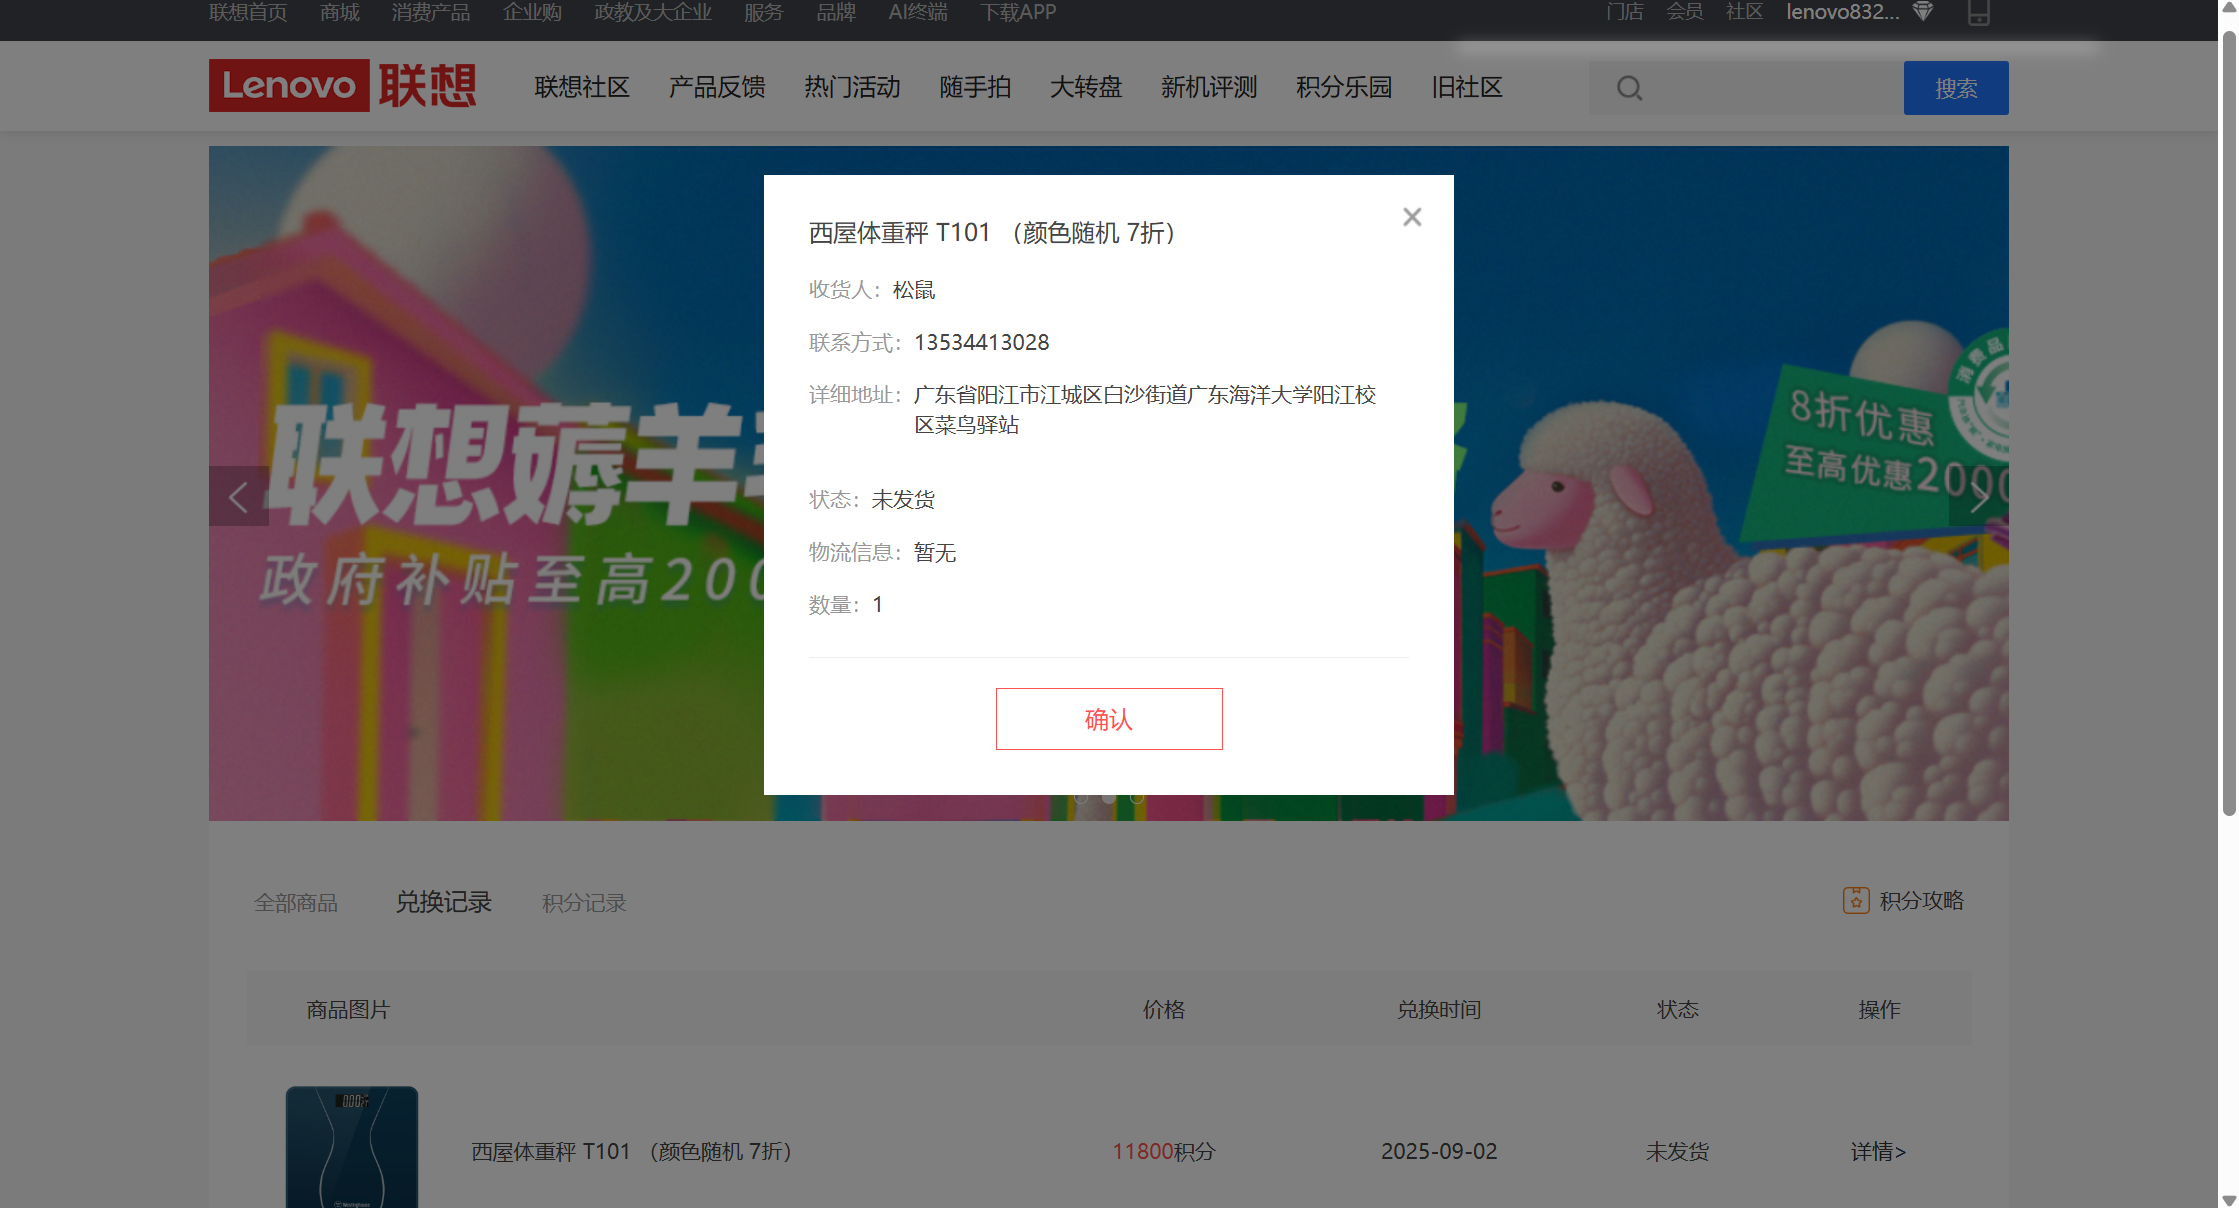Click the diamond membership icon
Screen dimensions: 2239x1208
pyautogui.click(x=1923, y=12)
